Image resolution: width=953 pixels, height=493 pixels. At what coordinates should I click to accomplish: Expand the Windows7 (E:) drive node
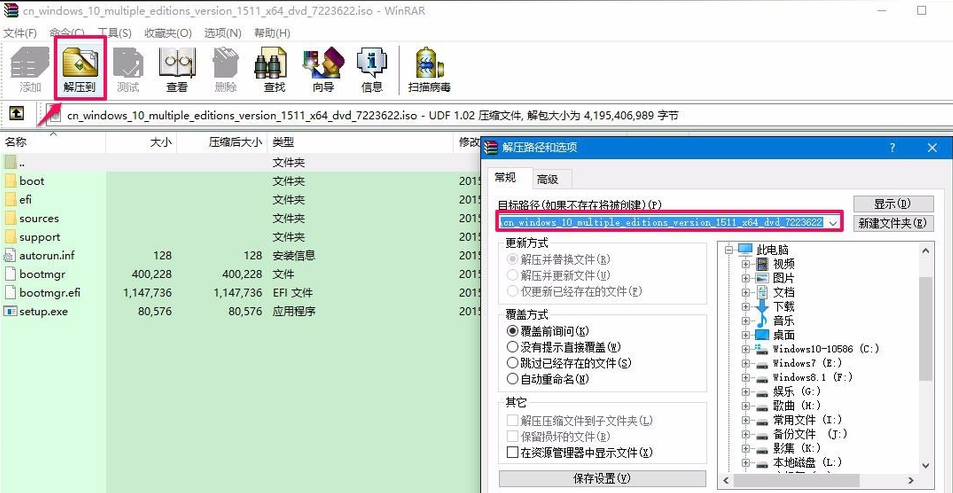pyautogui.click(x=746, y=363)
